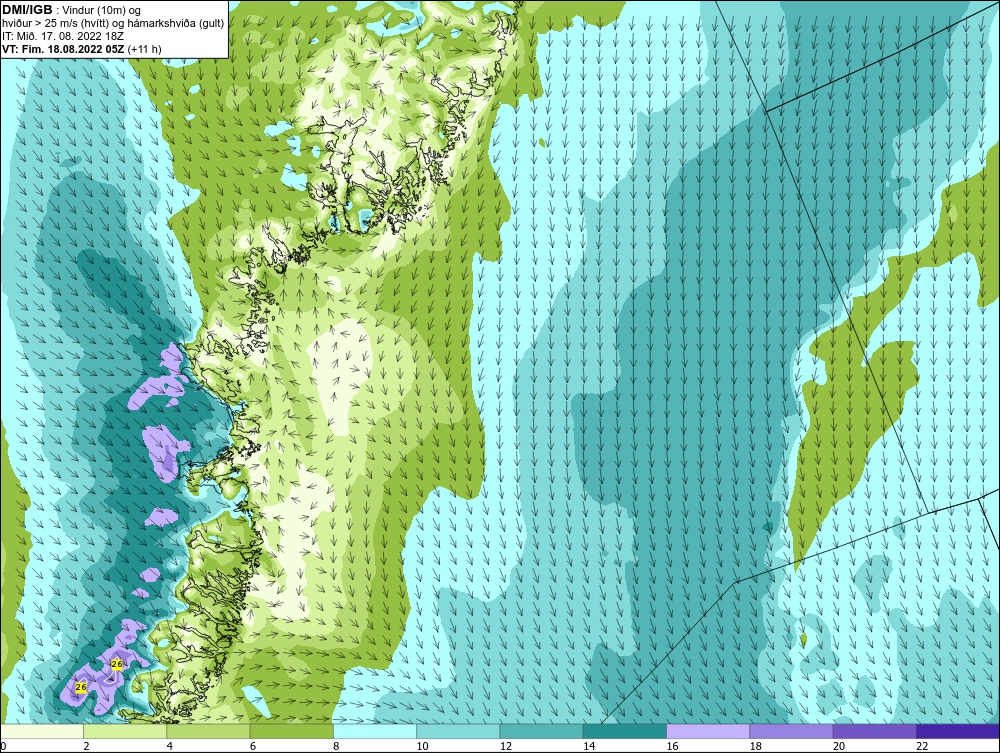The width and height of the screenshot is (1000, 753).
Task: Click the 8-10 m/s pale cyan swatch
Action: point(375,731)
